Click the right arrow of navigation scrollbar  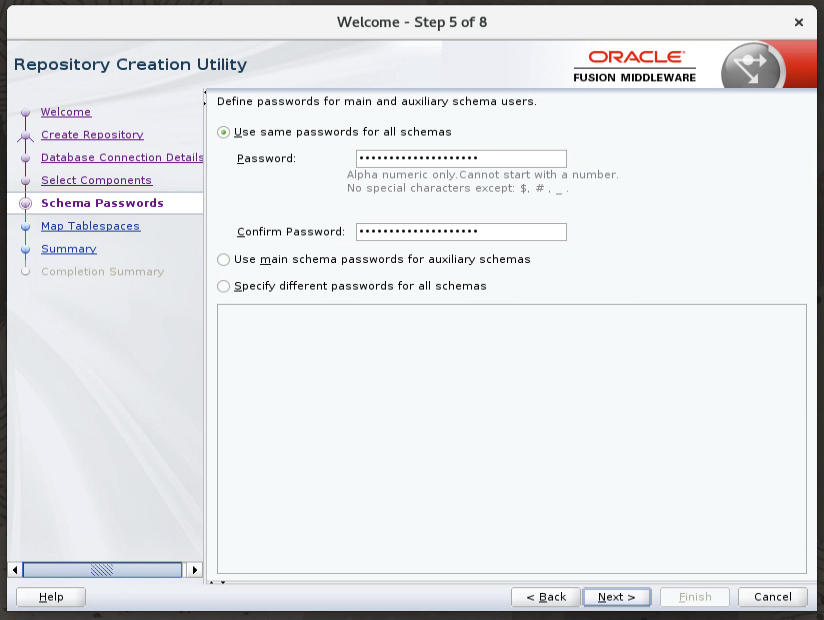click(x=194, y=570)
